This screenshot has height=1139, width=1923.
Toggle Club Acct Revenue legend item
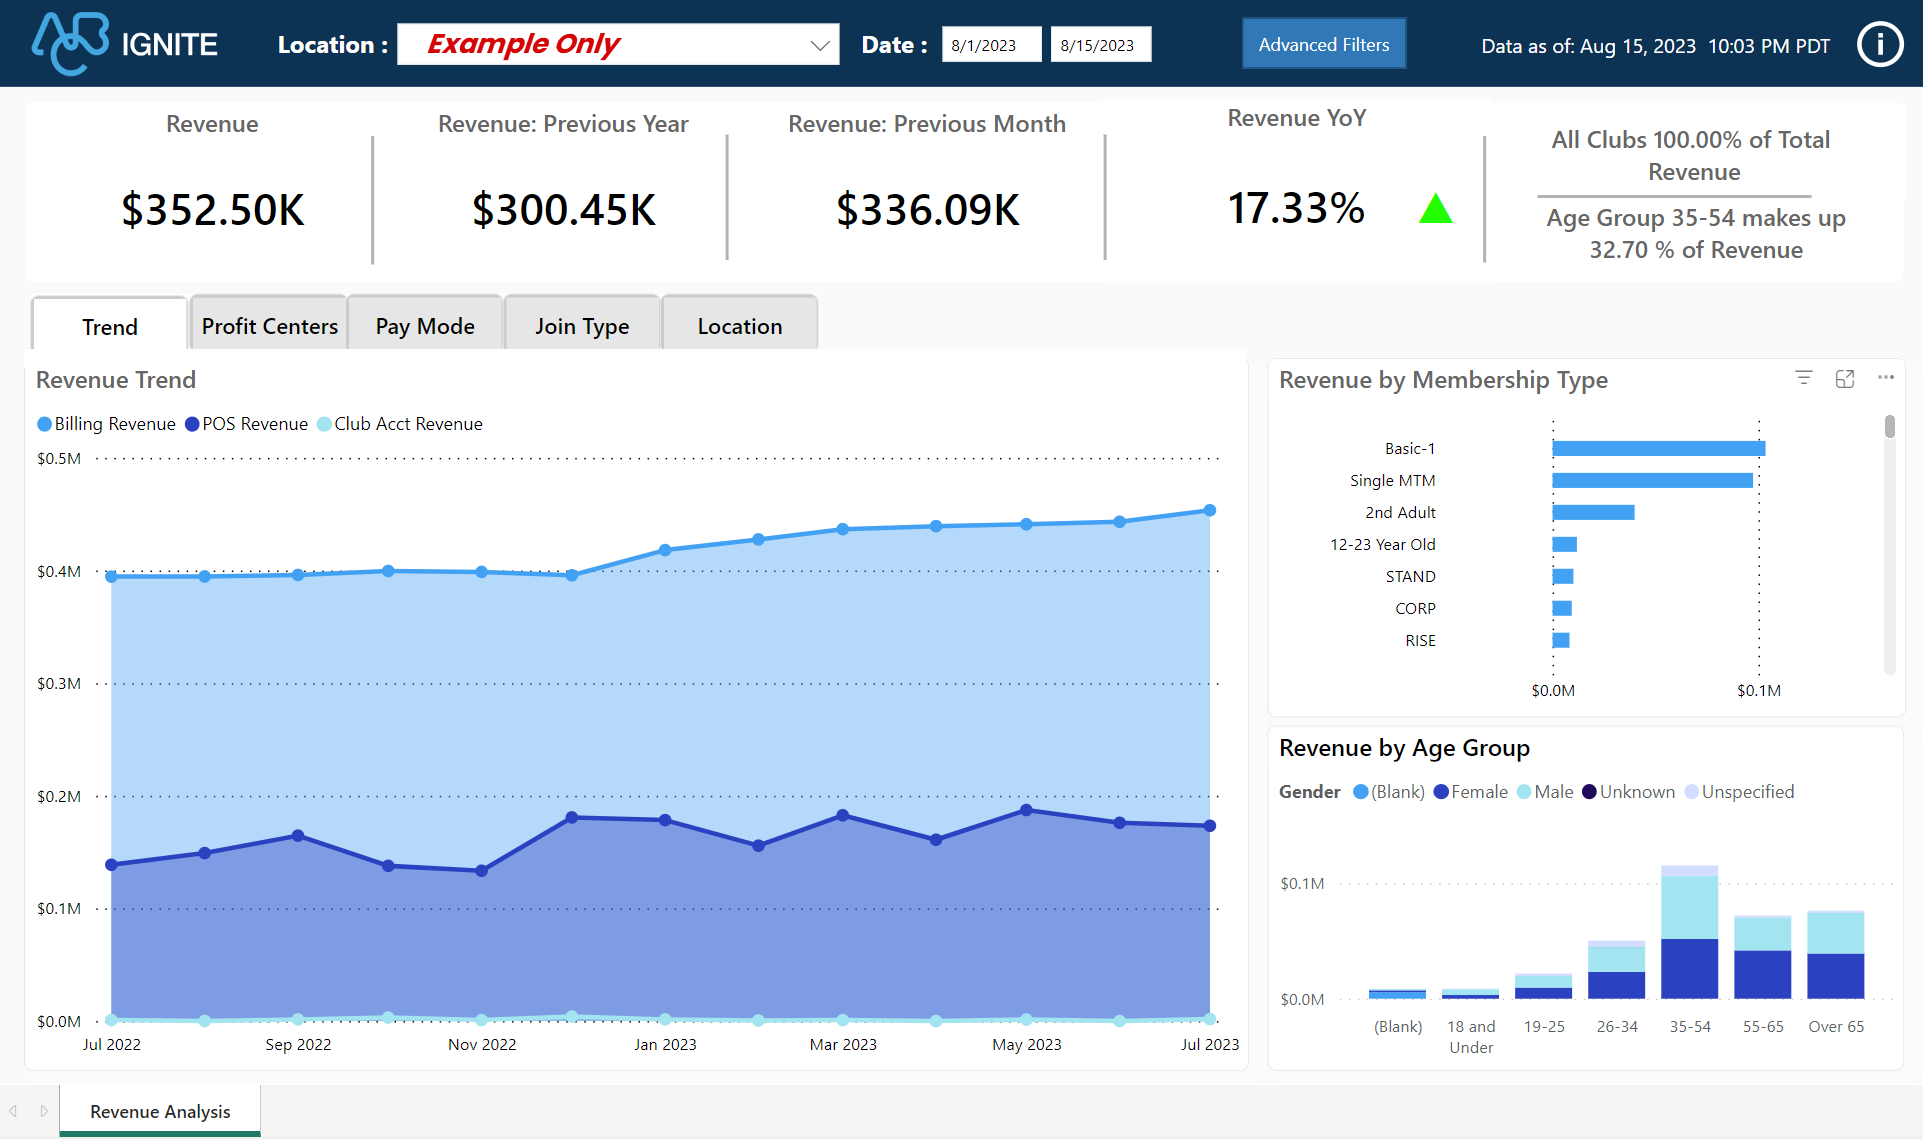point(400,424)
